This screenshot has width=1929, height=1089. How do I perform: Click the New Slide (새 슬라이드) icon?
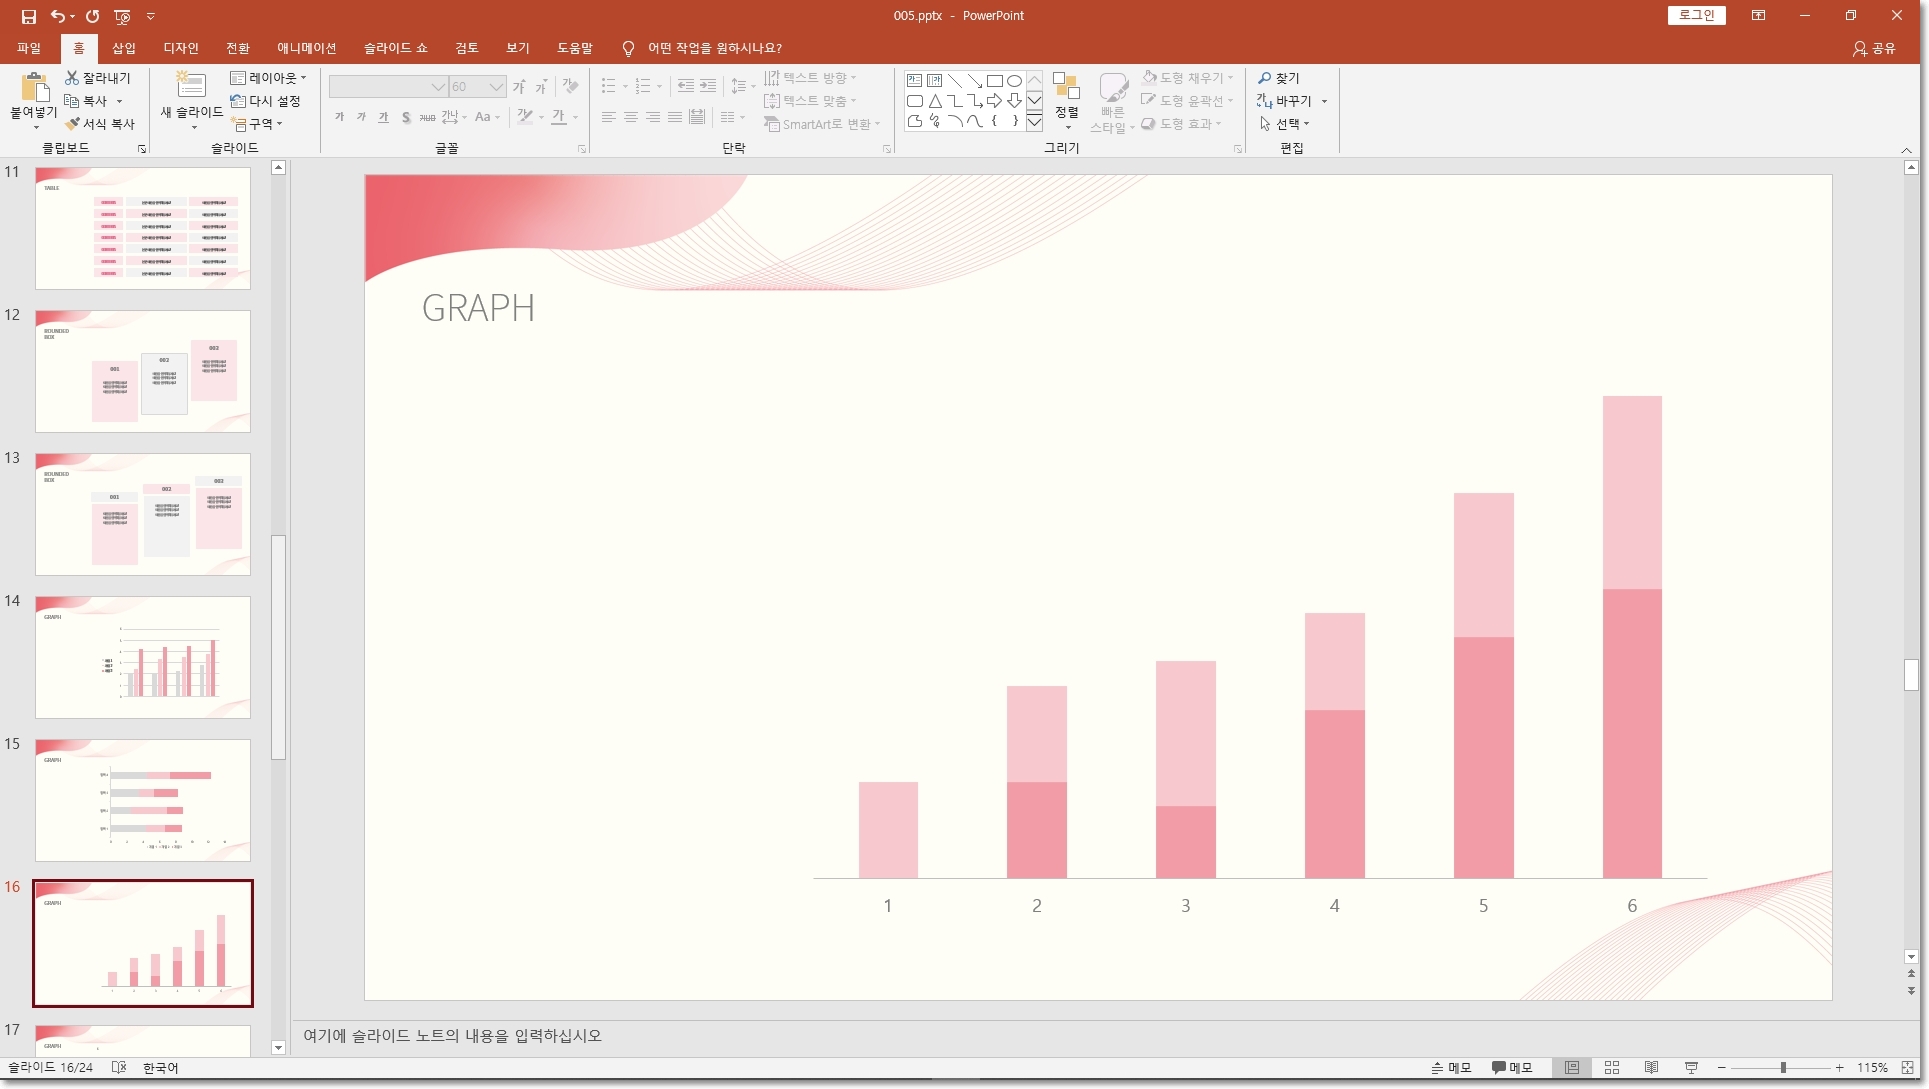[x=190, y=86]
